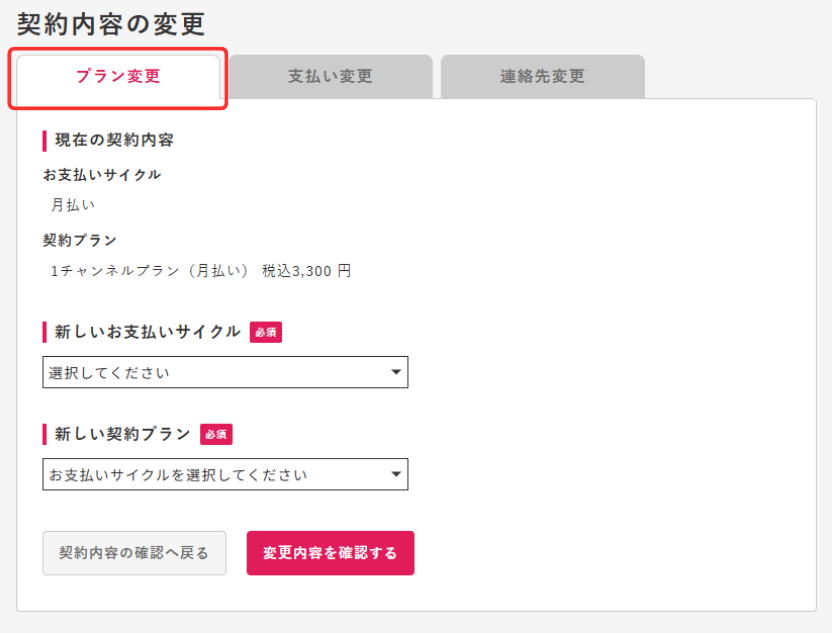Click the 新しい契約プラン section heading
832x633 pixels.
click(x=123, y=434)
